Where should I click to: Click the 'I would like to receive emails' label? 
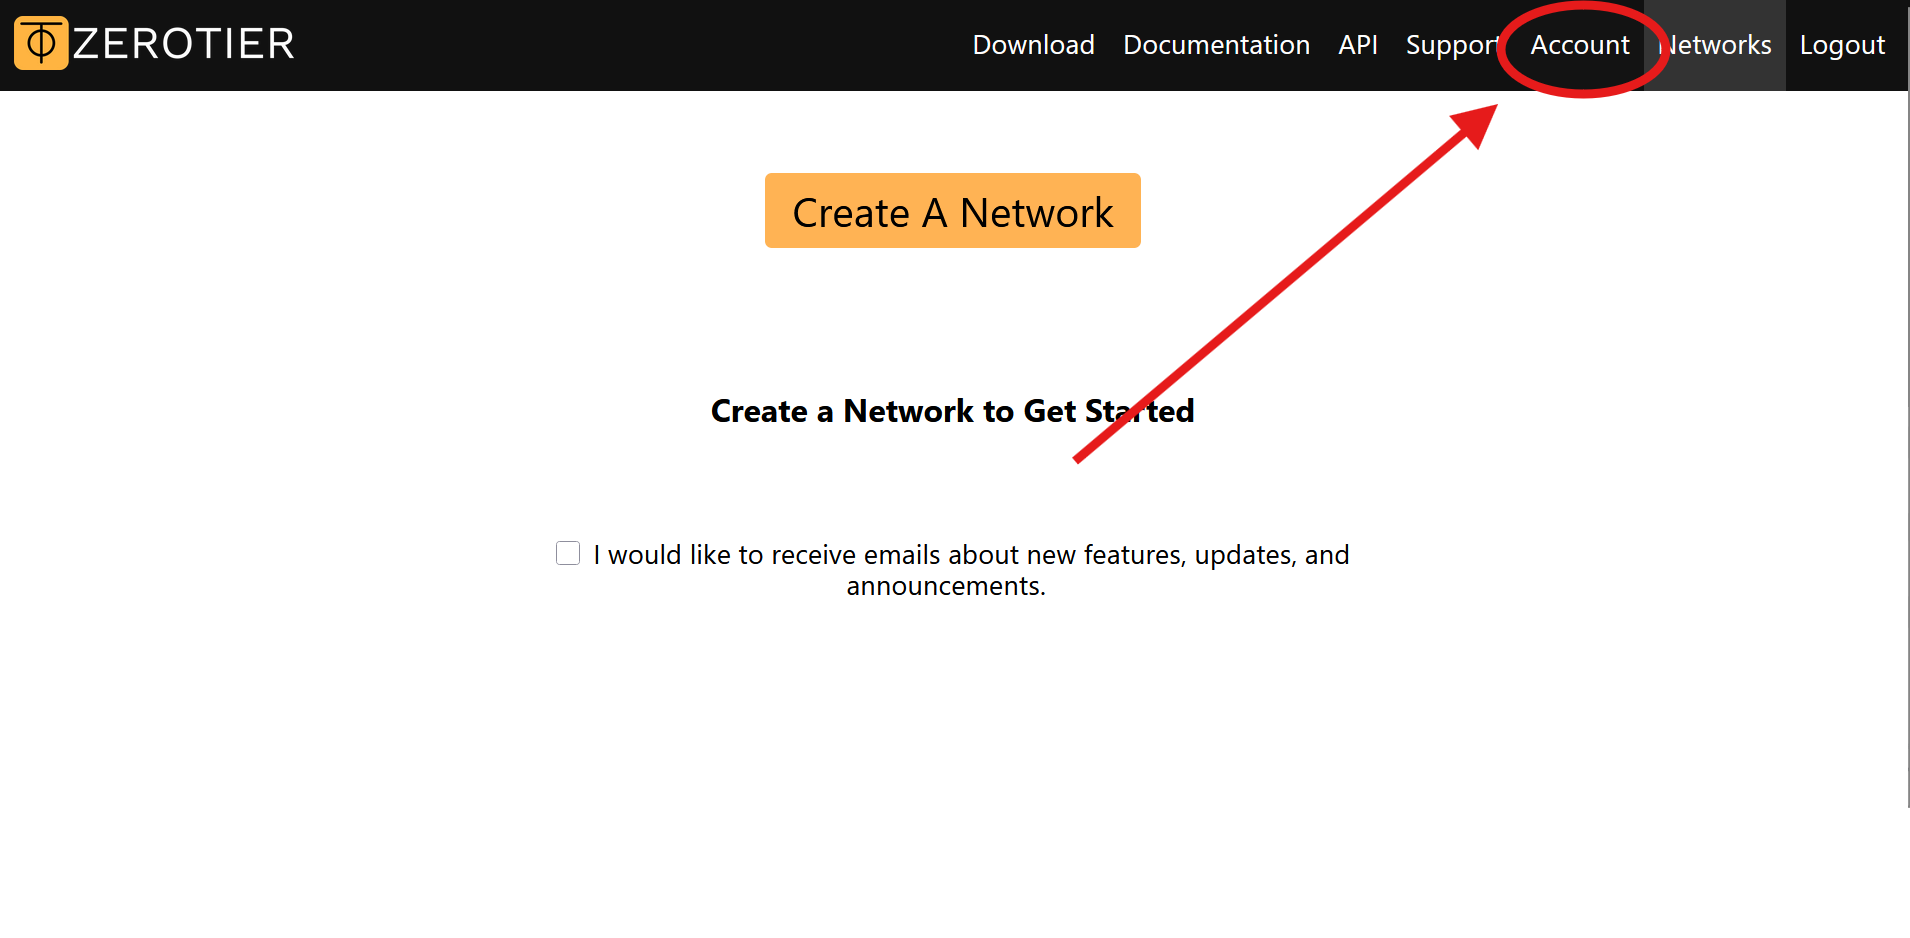pyautogui.click(x=971, y=570)
